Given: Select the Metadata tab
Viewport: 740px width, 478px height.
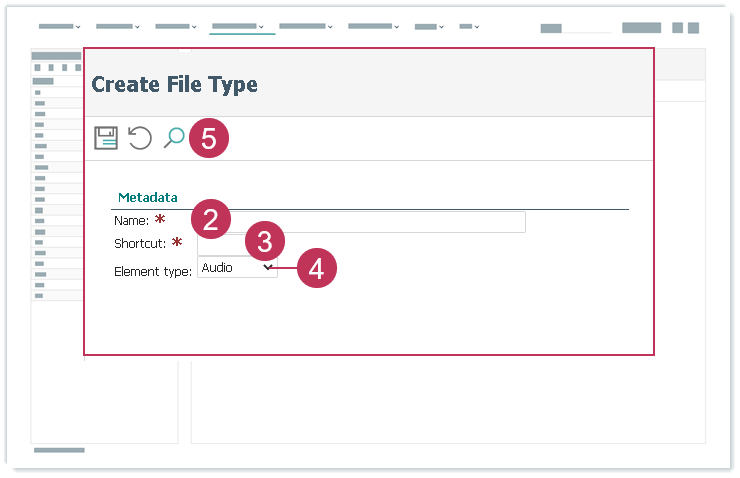Looking at the screenshot, I should (x=148, y=197).
